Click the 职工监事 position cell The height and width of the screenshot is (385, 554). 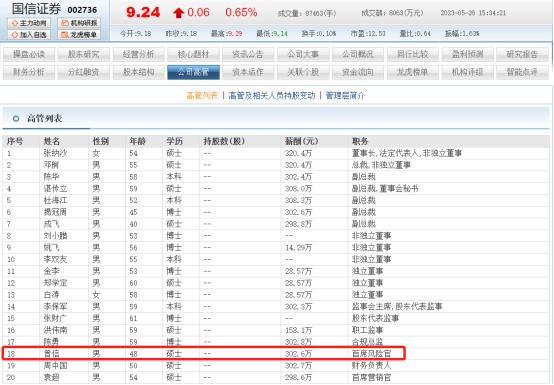(367, 330)
